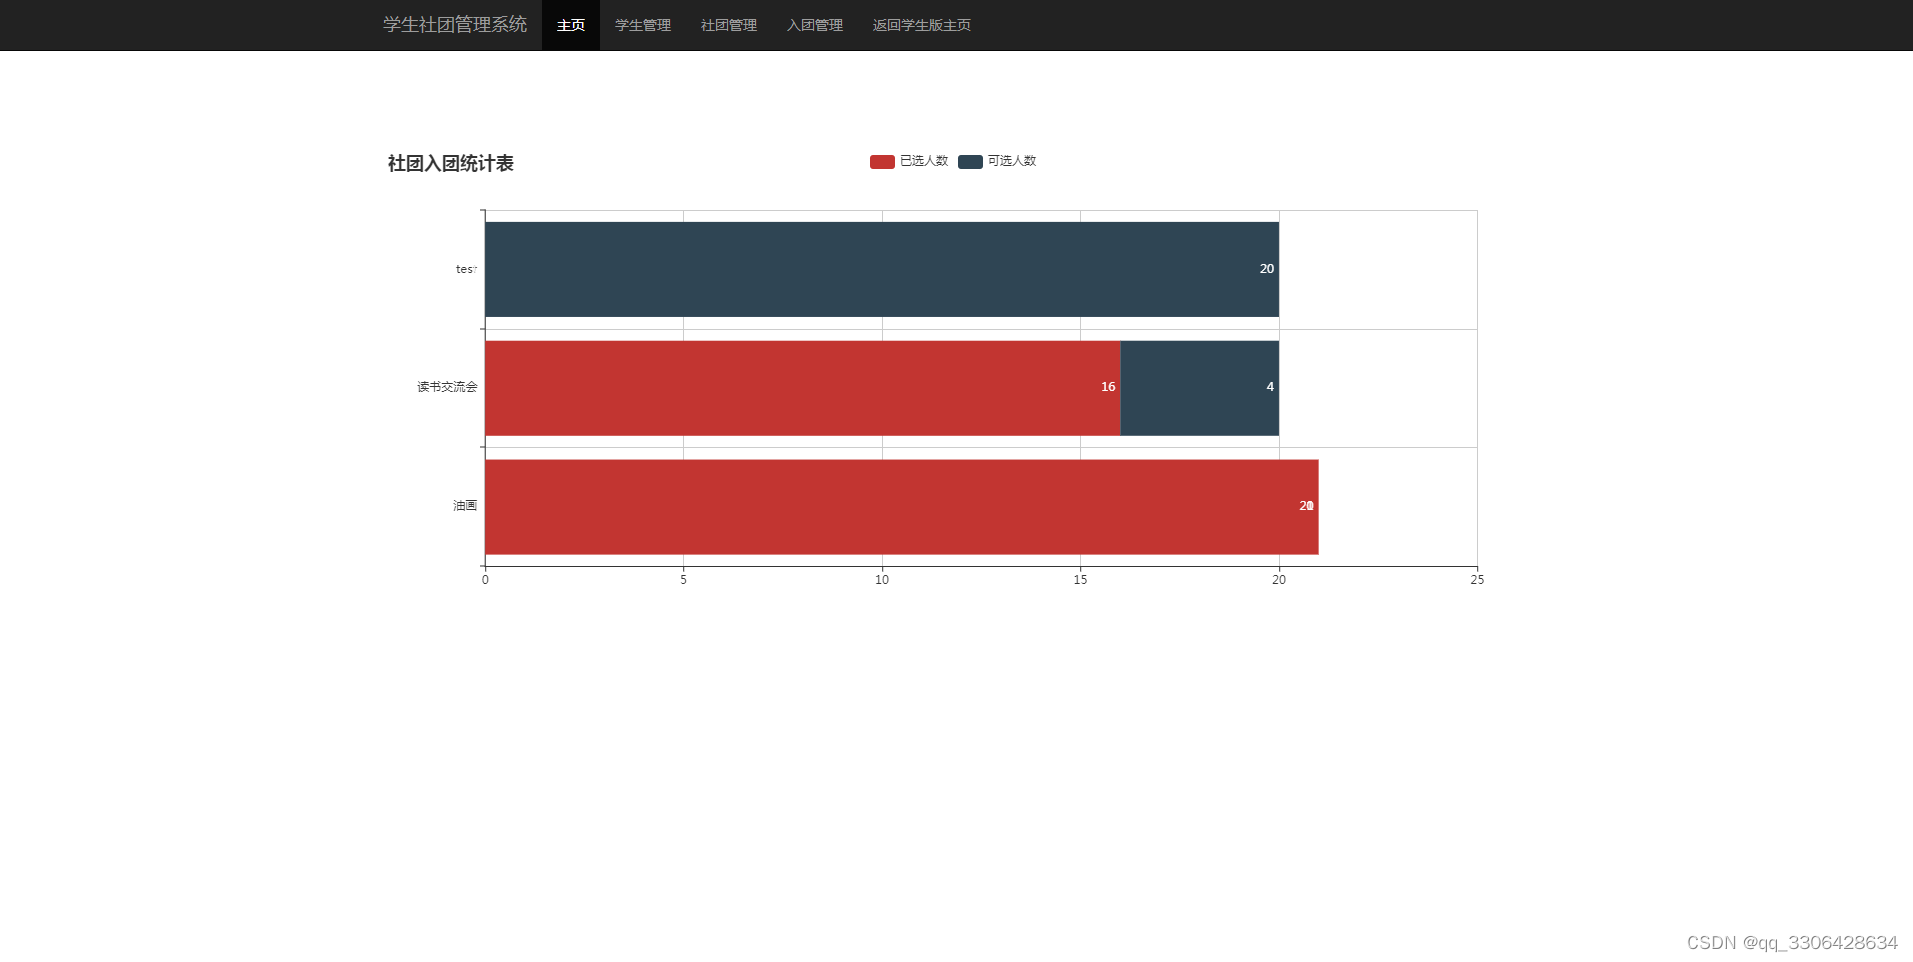1913x962 pixels.
Task: Click the 油画 axis label
Action: (x=465, y=506)
